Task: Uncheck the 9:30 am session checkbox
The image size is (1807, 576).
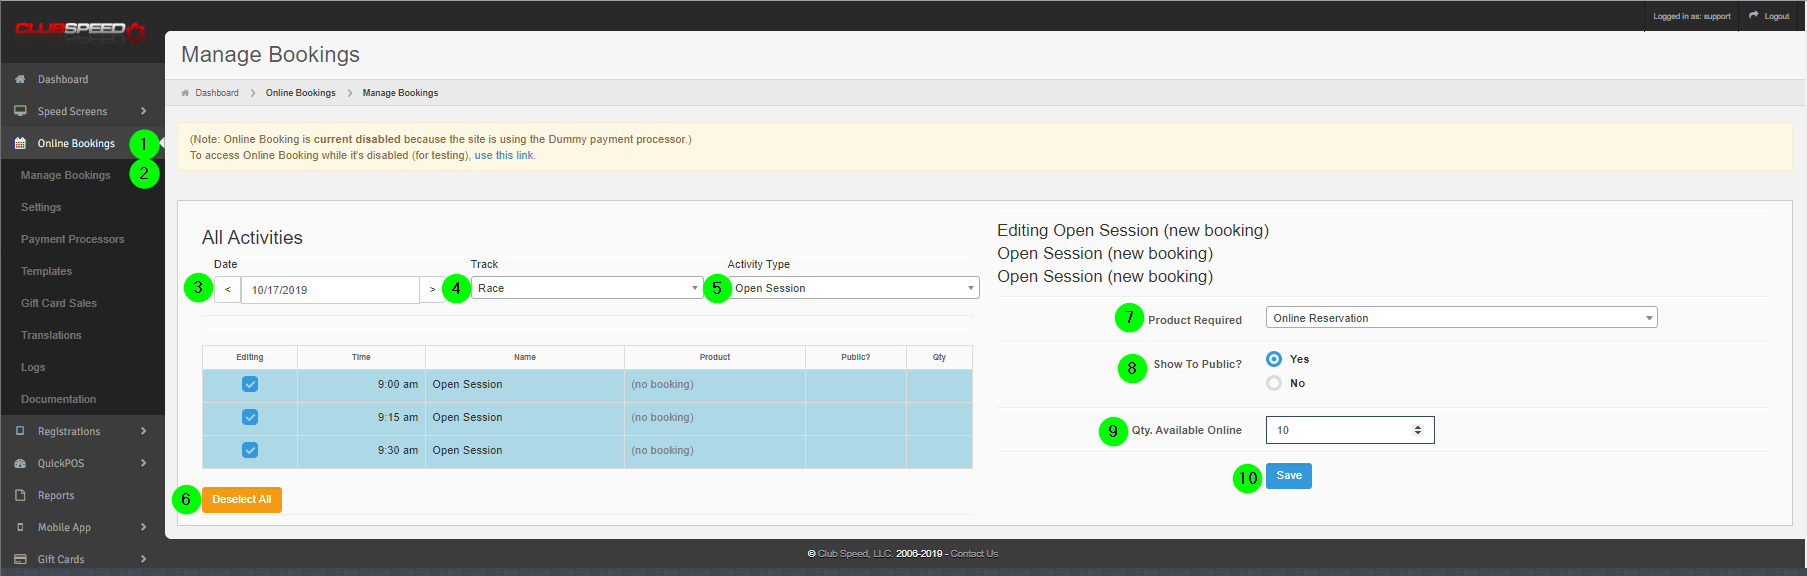Action: (250, 450)
